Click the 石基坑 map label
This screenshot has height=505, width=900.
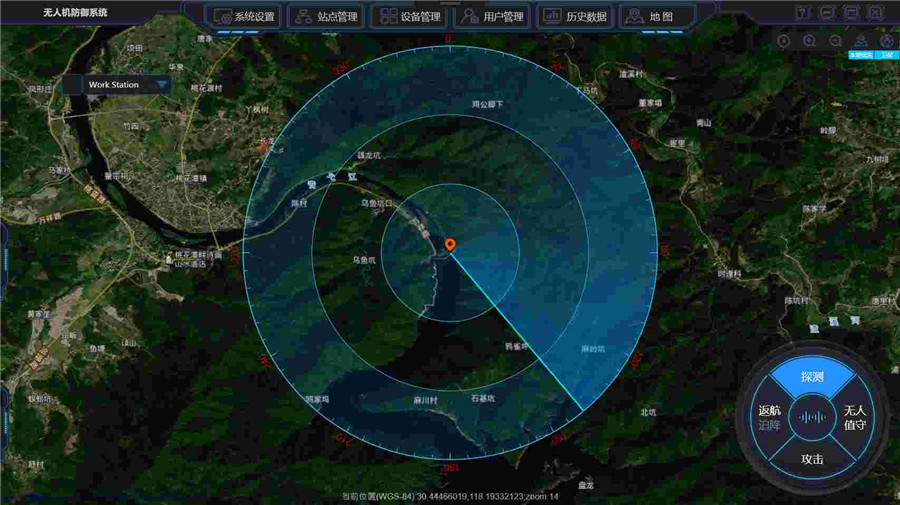pos(483,398)
